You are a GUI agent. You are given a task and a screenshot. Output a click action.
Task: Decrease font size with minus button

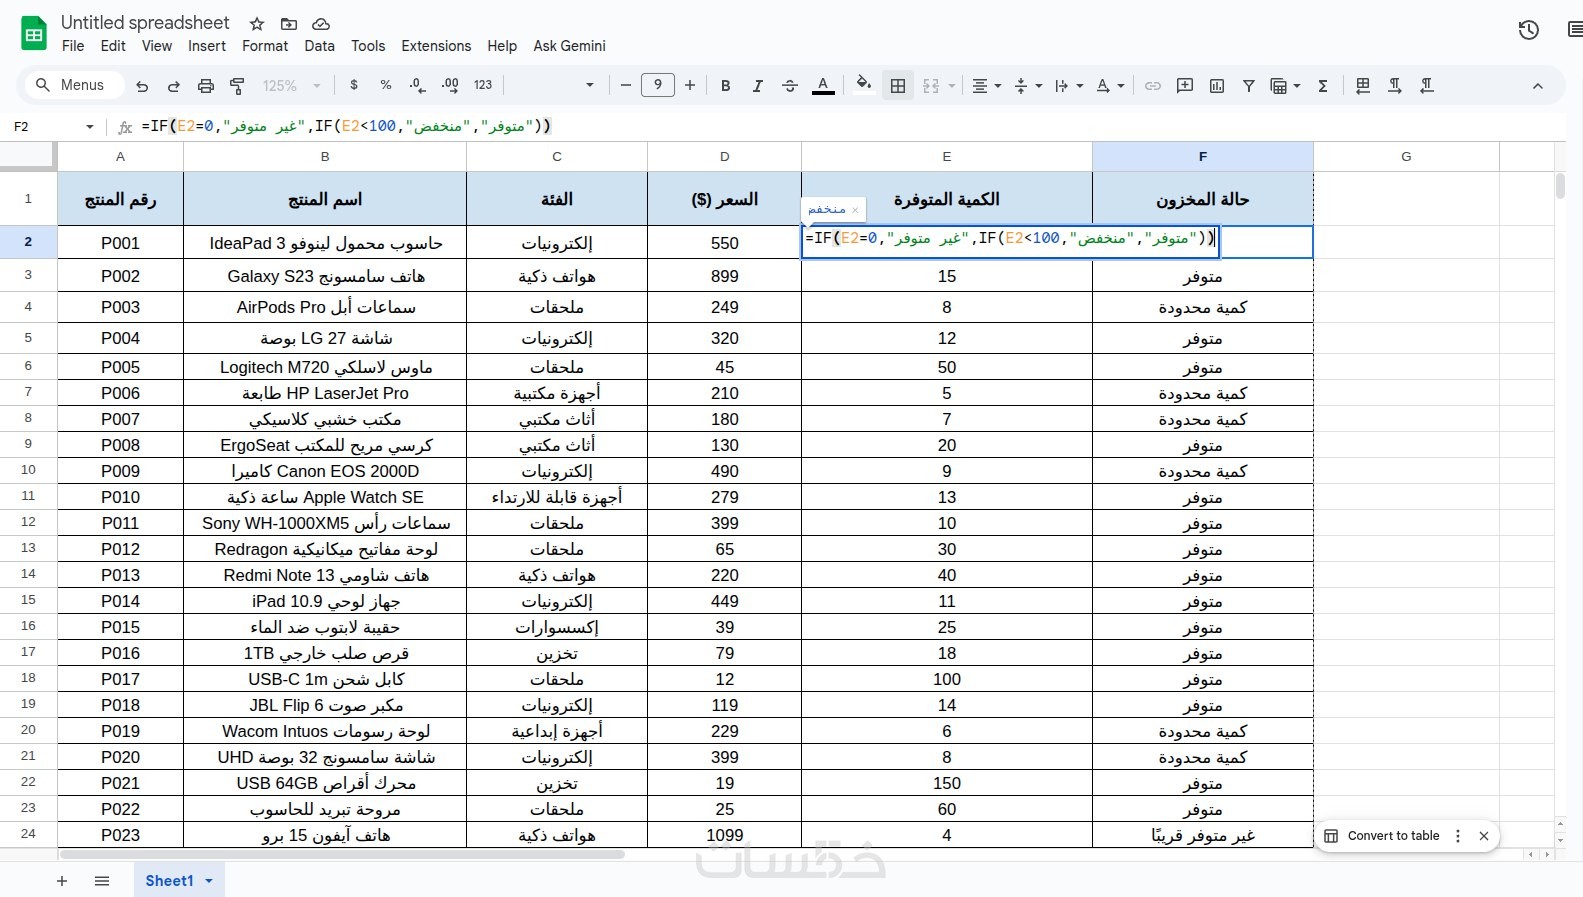click(x=626, y=86)
